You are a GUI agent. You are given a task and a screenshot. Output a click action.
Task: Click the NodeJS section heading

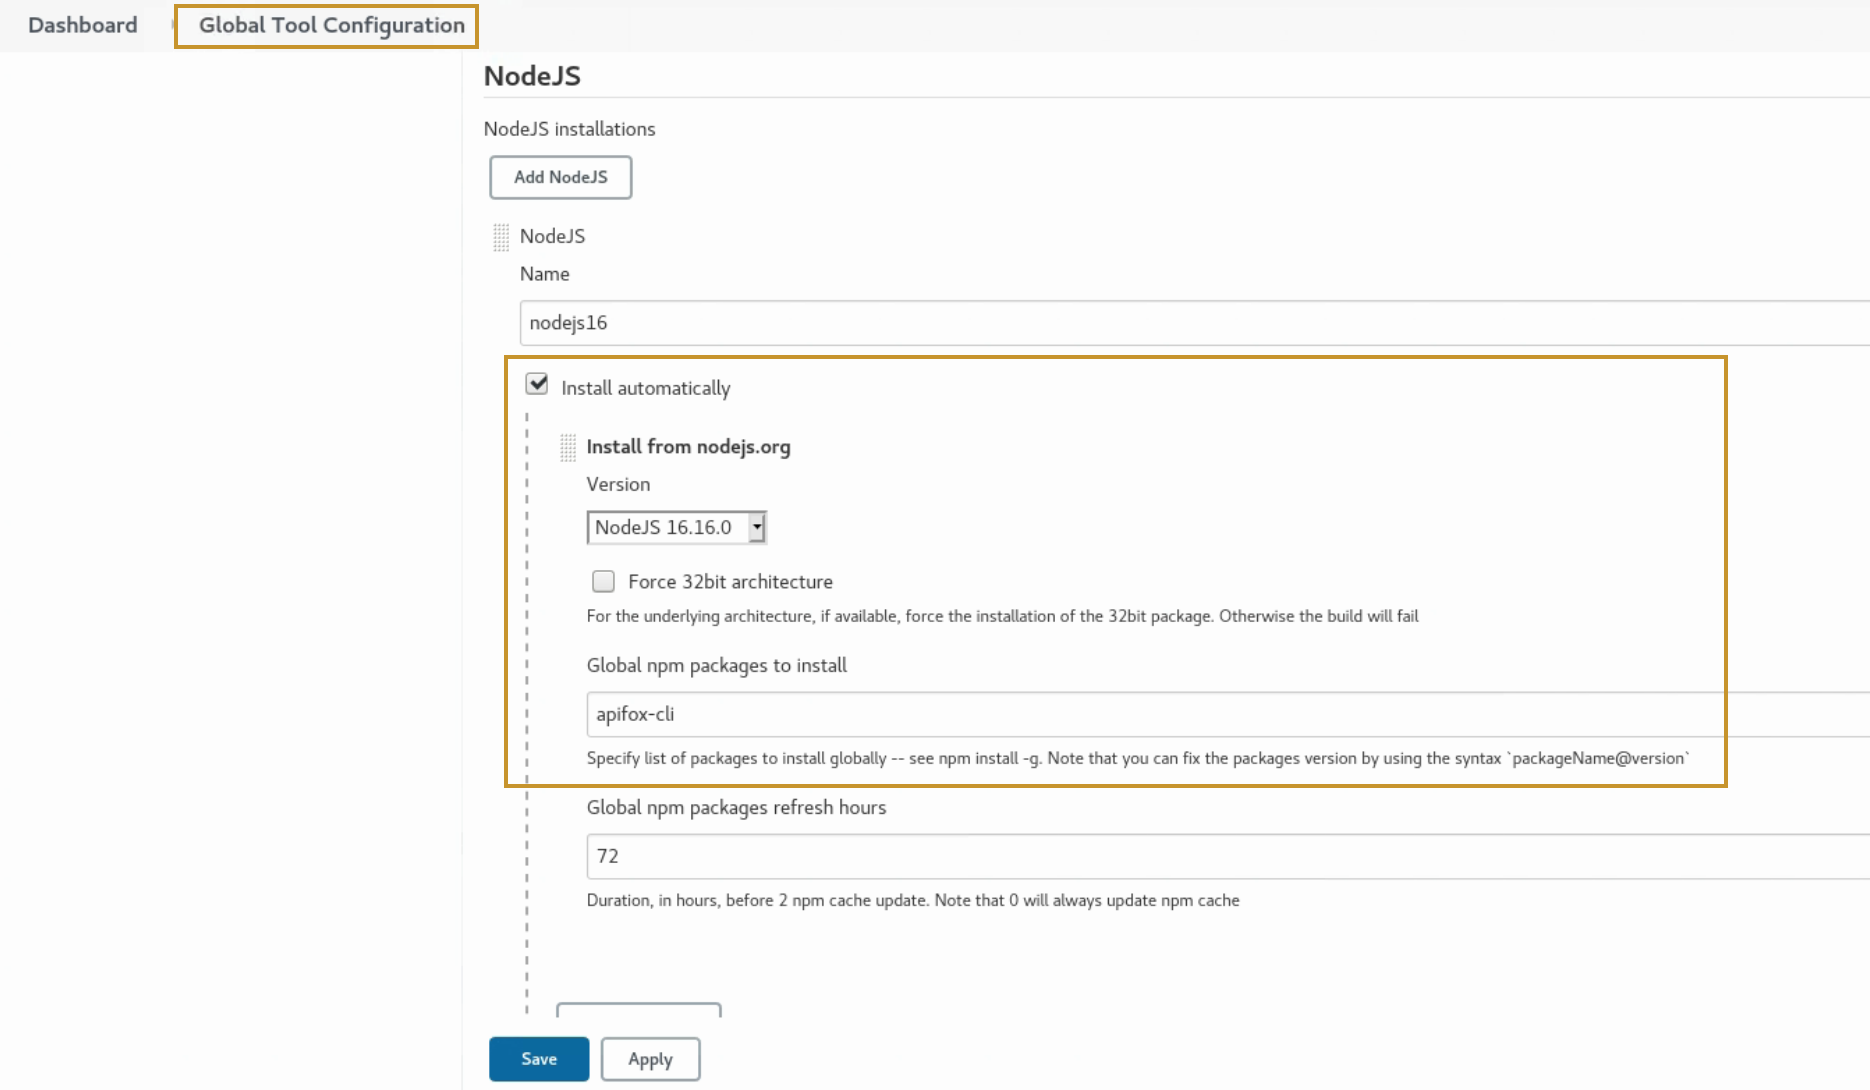click(532, 76)
